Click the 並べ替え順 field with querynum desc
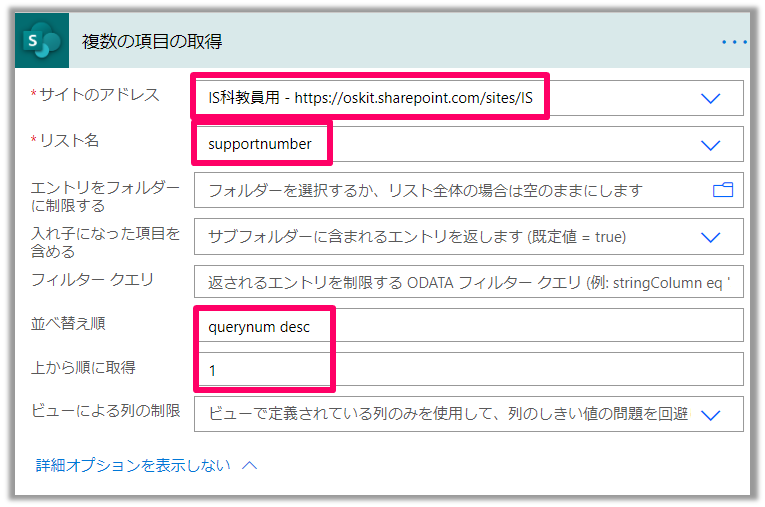This screenshot has width=765, height=507. coord(468,325)
